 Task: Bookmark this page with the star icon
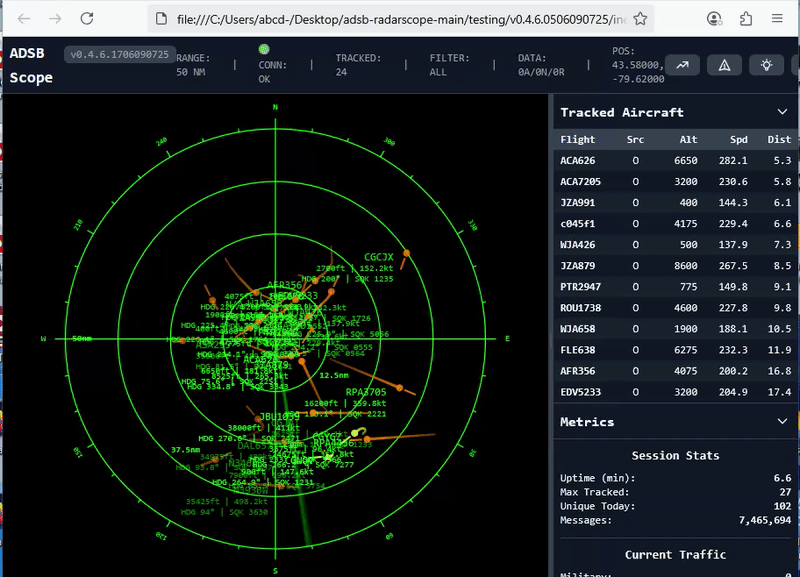pyautogui.click(x=640, y=19)
